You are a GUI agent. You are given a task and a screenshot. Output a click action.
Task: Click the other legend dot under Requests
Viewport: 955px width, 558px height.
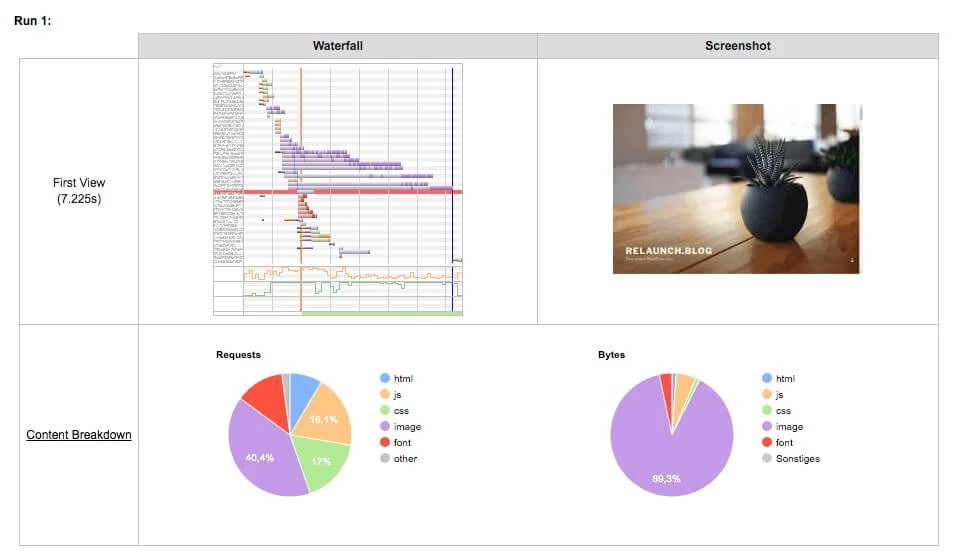coord(385,458)
